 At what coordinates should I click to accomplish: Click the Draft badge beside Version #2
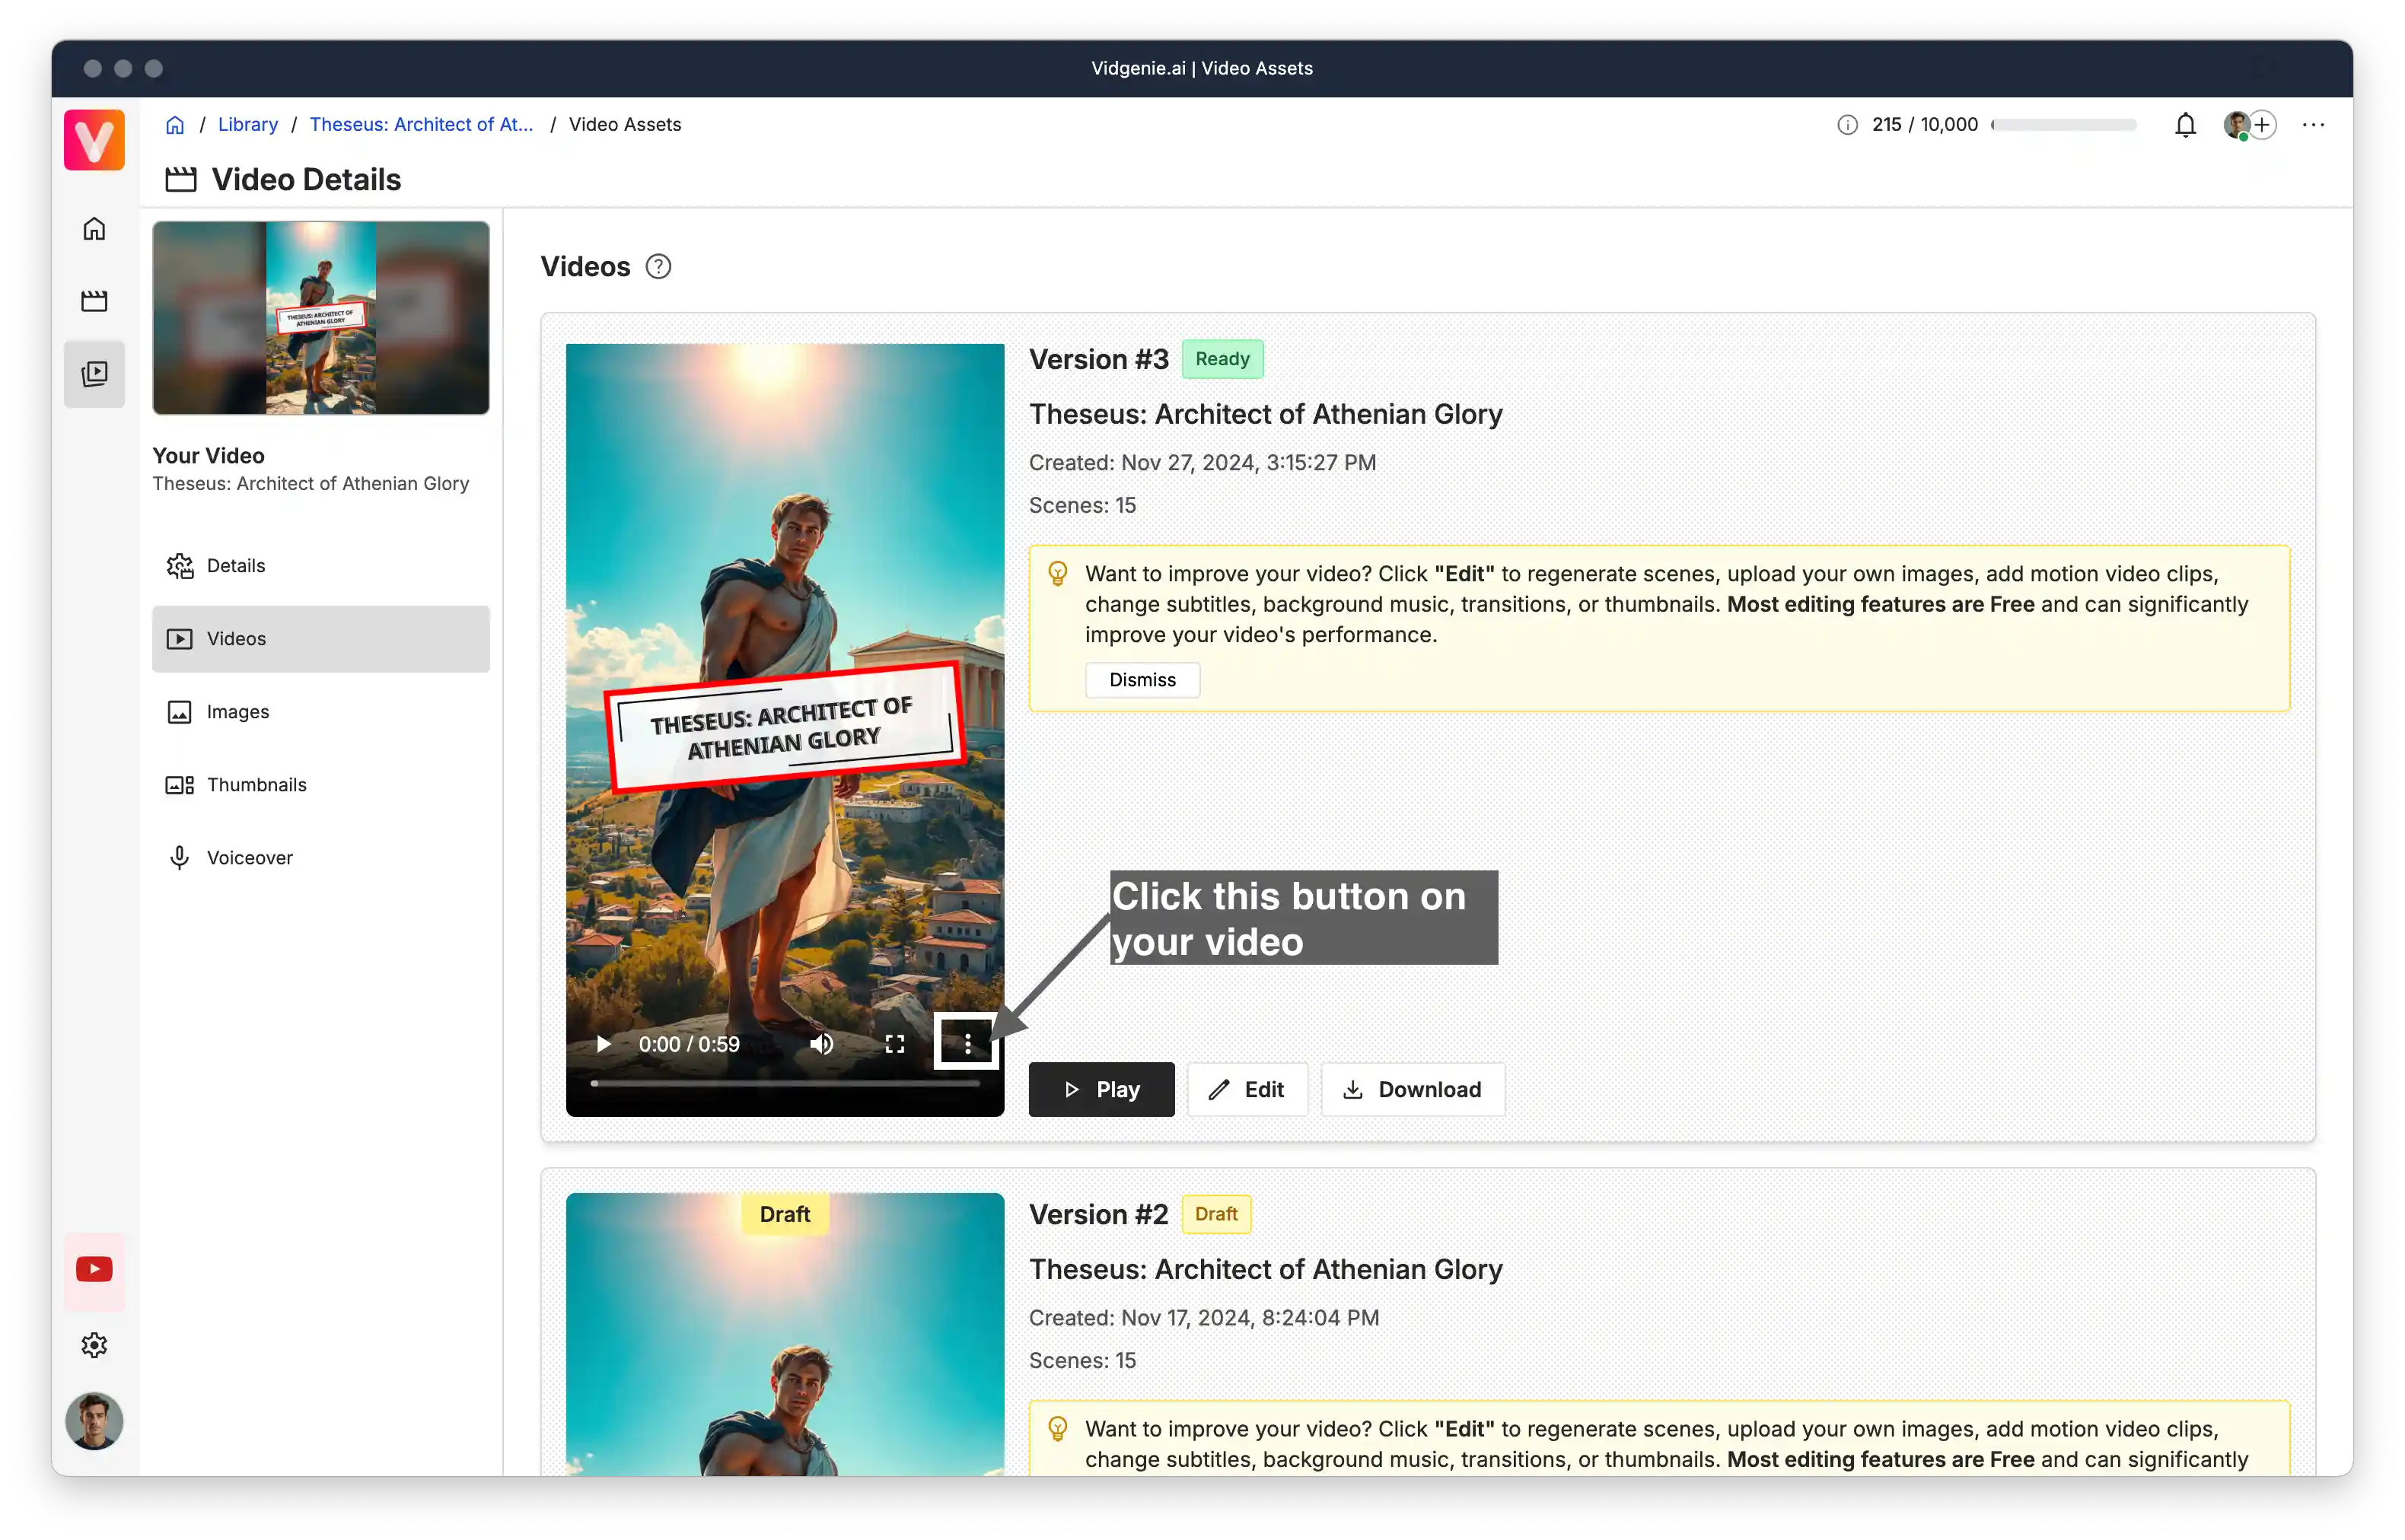pyautogui.click(x=1216, y=1214)
